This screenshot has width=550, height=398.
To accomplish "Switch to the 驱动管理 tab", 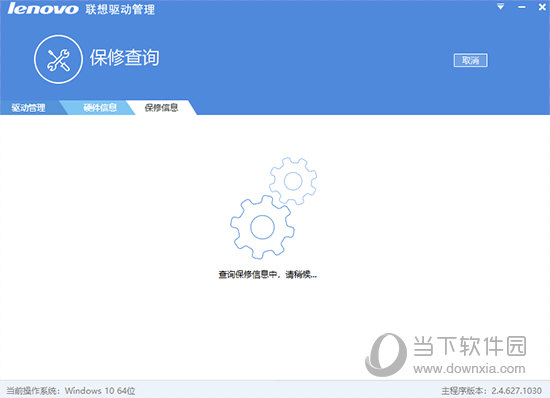I will pos(28,108).
